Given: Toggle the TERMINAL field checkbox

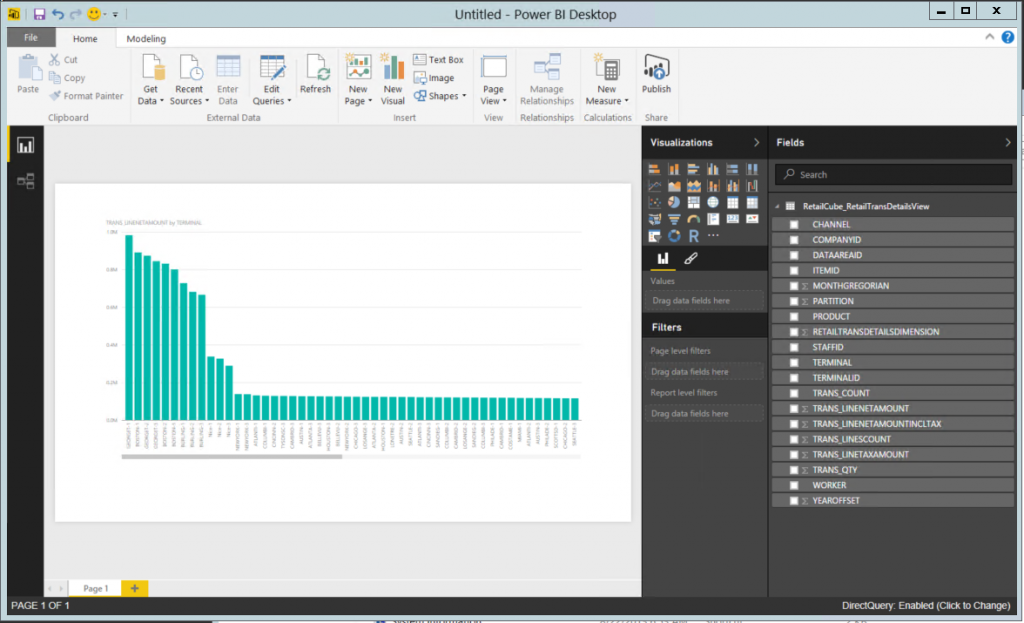Looking at the screenshot, I should pos(793,363).
